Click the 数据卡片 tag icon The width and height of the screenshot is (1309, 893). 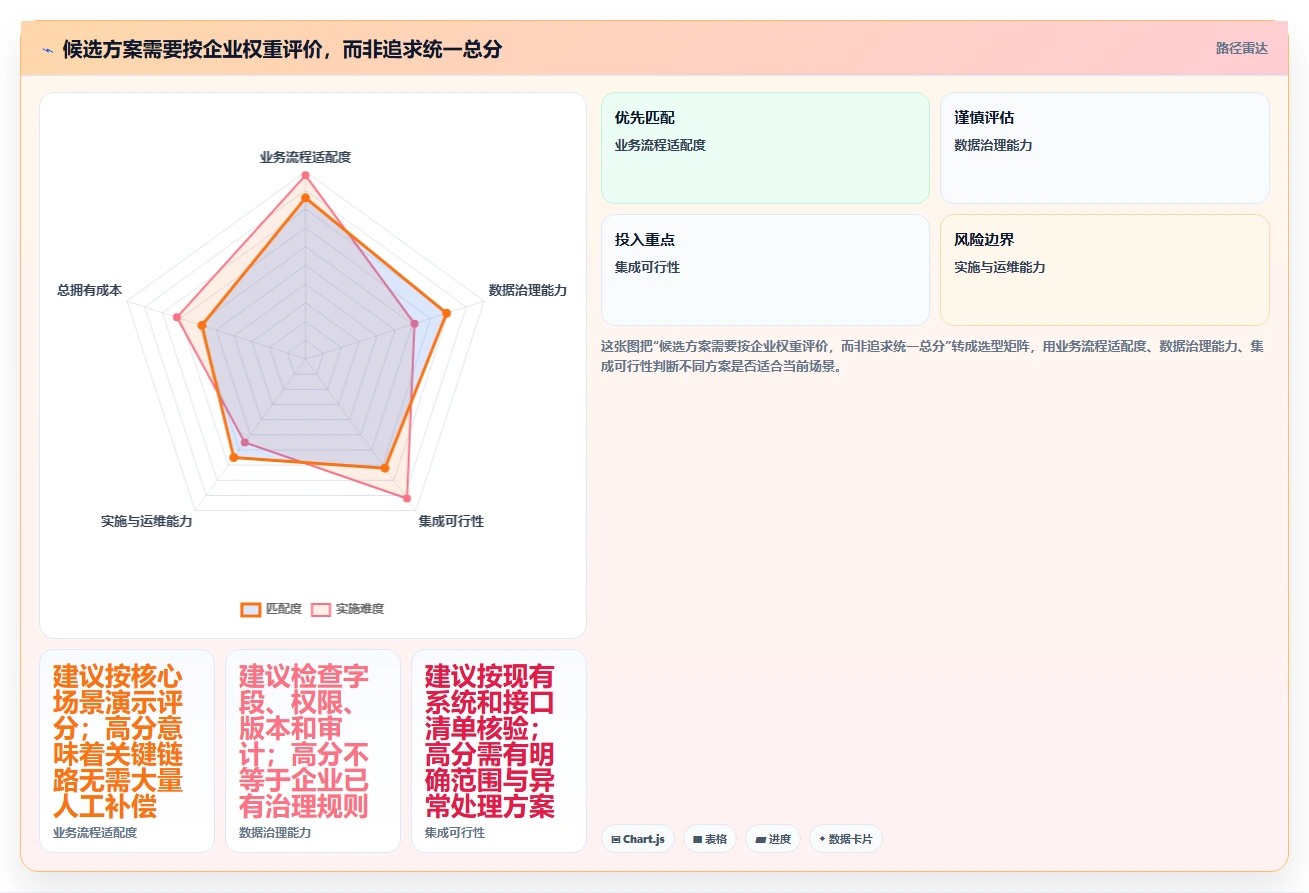[822, 839]
